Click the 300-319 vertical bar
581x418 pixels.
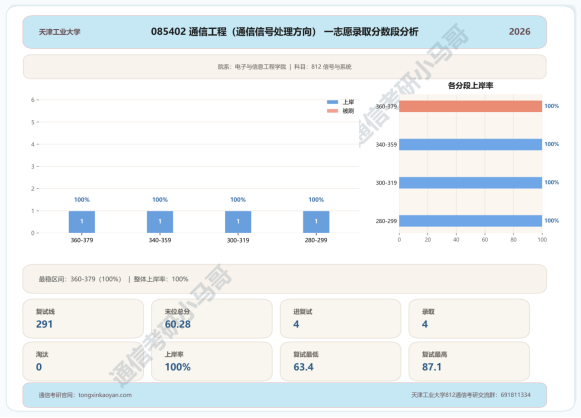(238, 222)
